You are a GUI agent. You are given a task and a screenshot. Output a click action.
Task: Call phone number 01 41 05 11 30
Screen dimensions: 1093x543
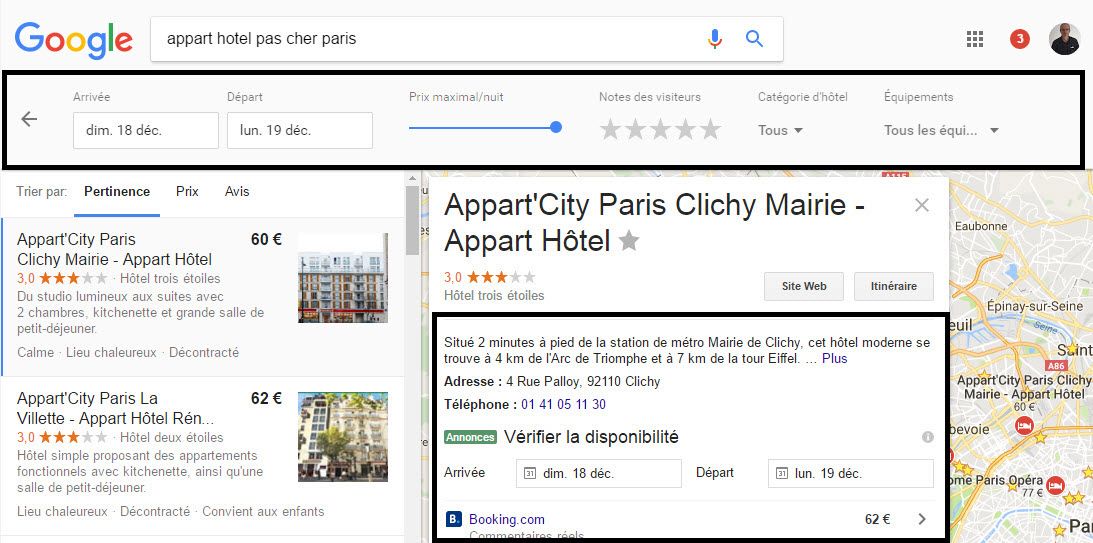pos(563,404)
